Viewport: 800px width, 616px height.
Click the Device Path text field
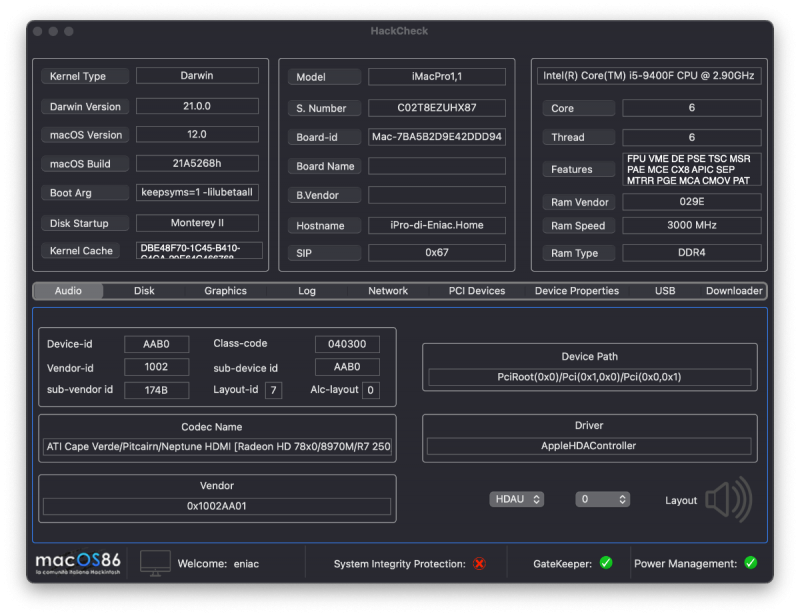point(589,377)
